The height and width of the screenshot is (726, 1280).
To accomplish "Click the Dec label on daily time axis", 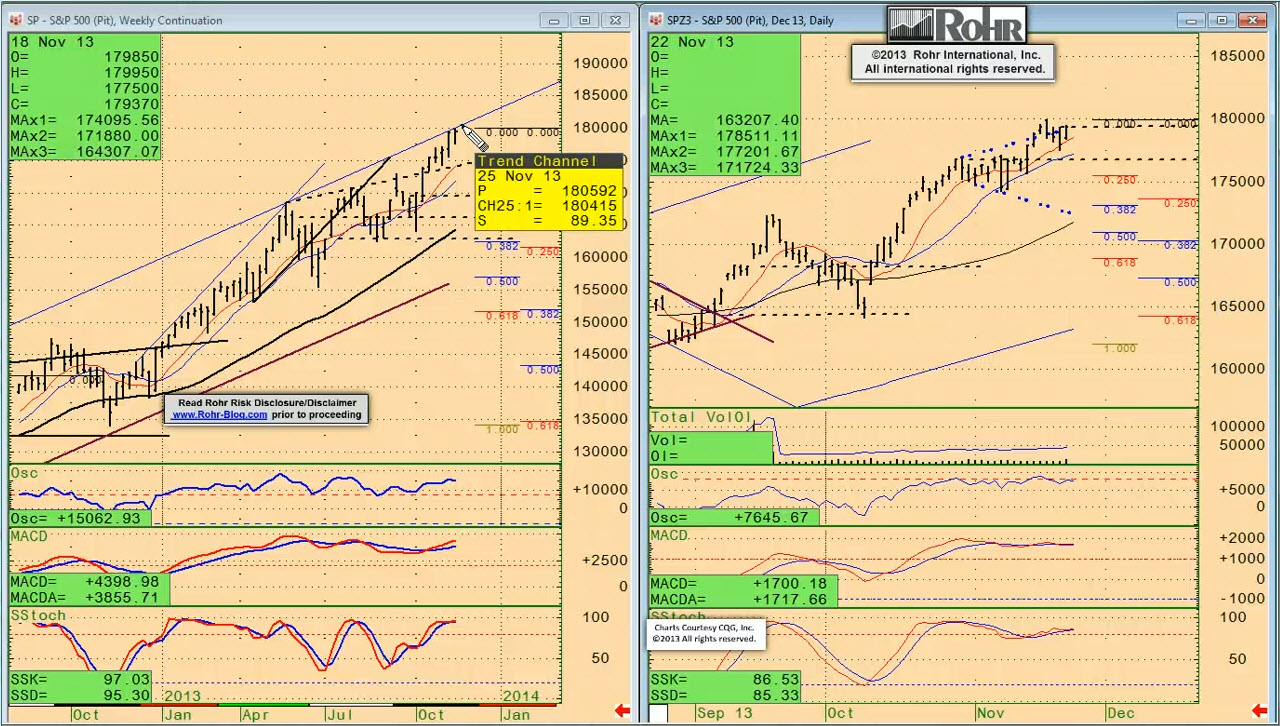I will click(1121, 713).
